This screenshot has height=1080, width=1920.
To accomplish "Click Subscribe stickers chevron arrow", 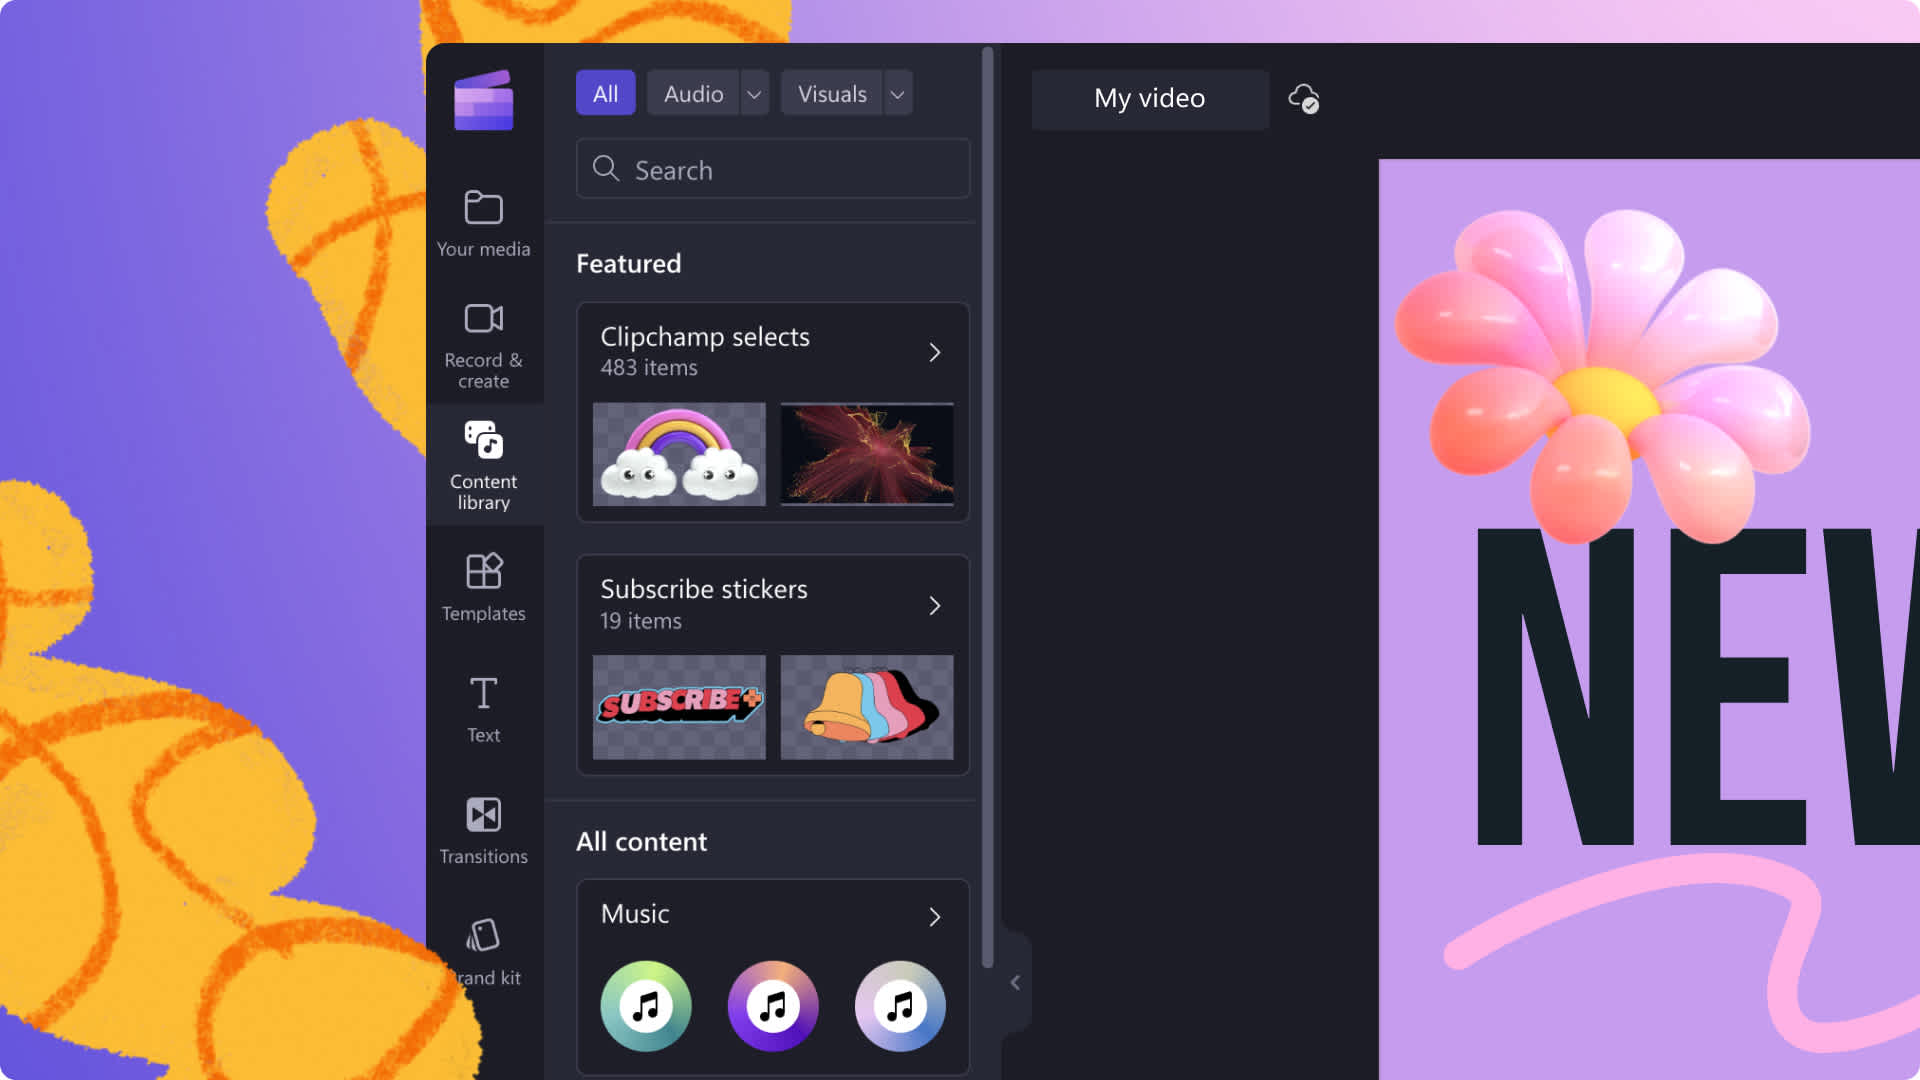I will (x=935, y=604).
